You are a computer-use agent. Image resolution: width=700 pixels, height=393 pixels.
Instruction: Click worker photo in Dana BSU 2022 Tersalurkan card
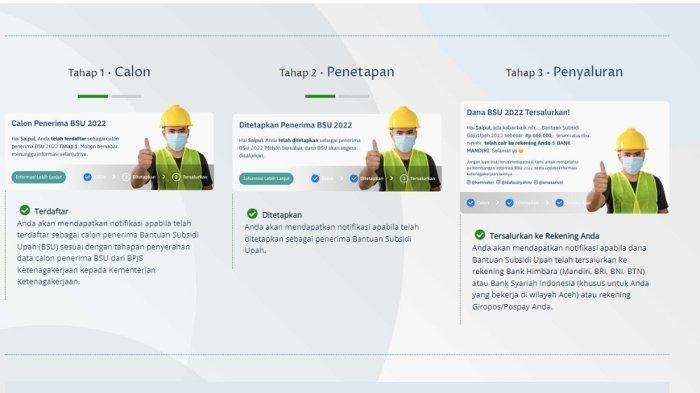click(627, 171)
